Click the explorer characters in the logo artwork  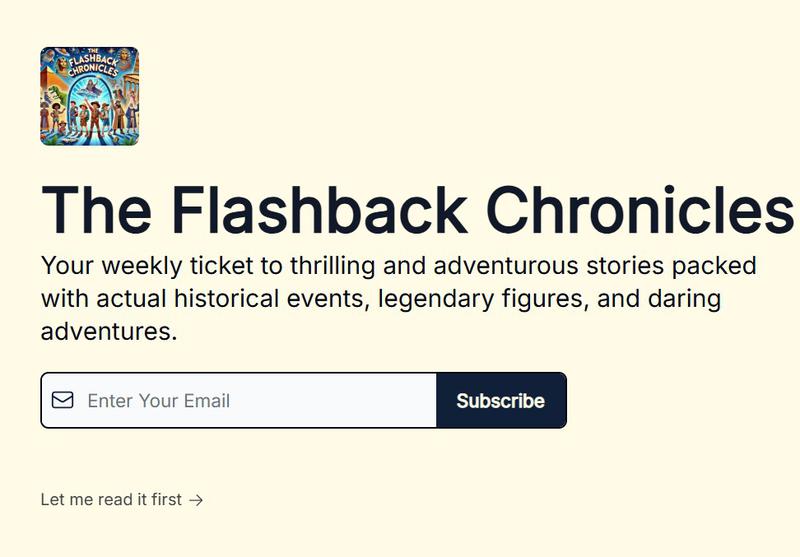pyautogui.click(x=89, y=120)
